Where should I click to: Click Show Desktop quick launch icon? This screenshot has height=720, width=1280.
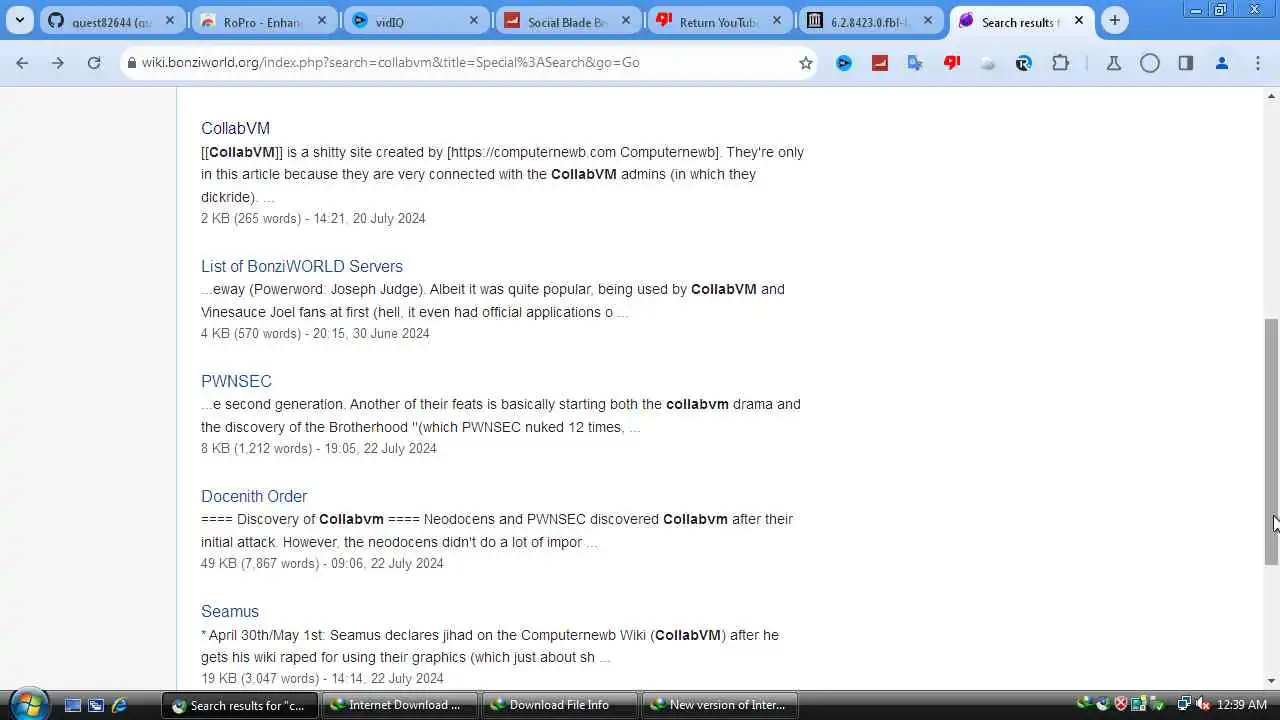[72, 705]
